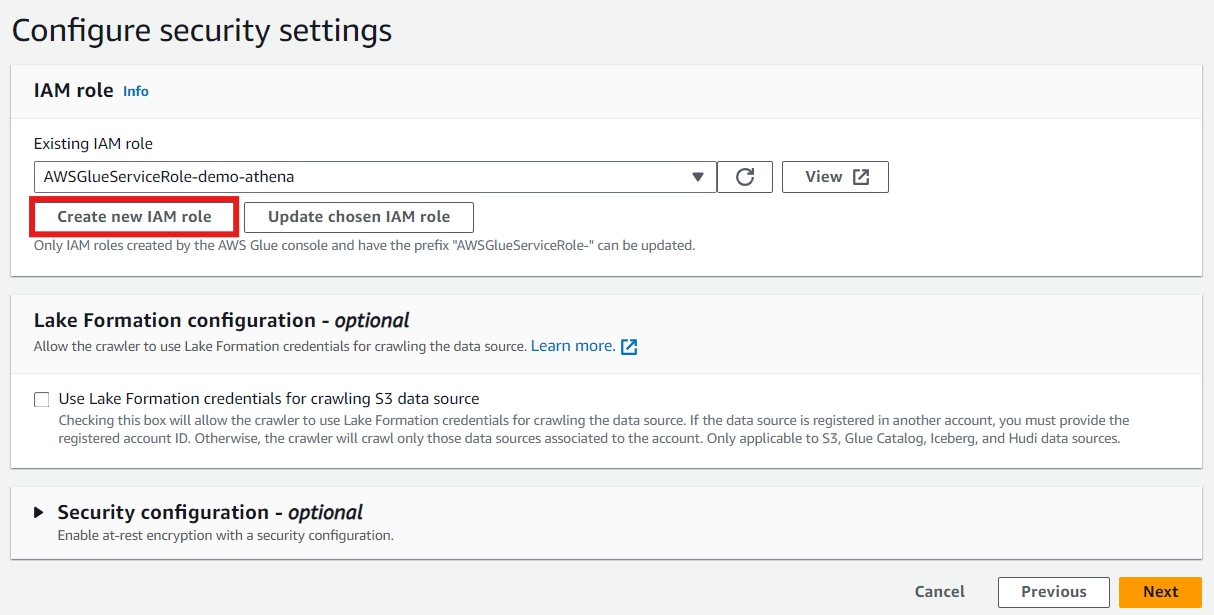Follow the Learn more link

click(x=572, y=346)
